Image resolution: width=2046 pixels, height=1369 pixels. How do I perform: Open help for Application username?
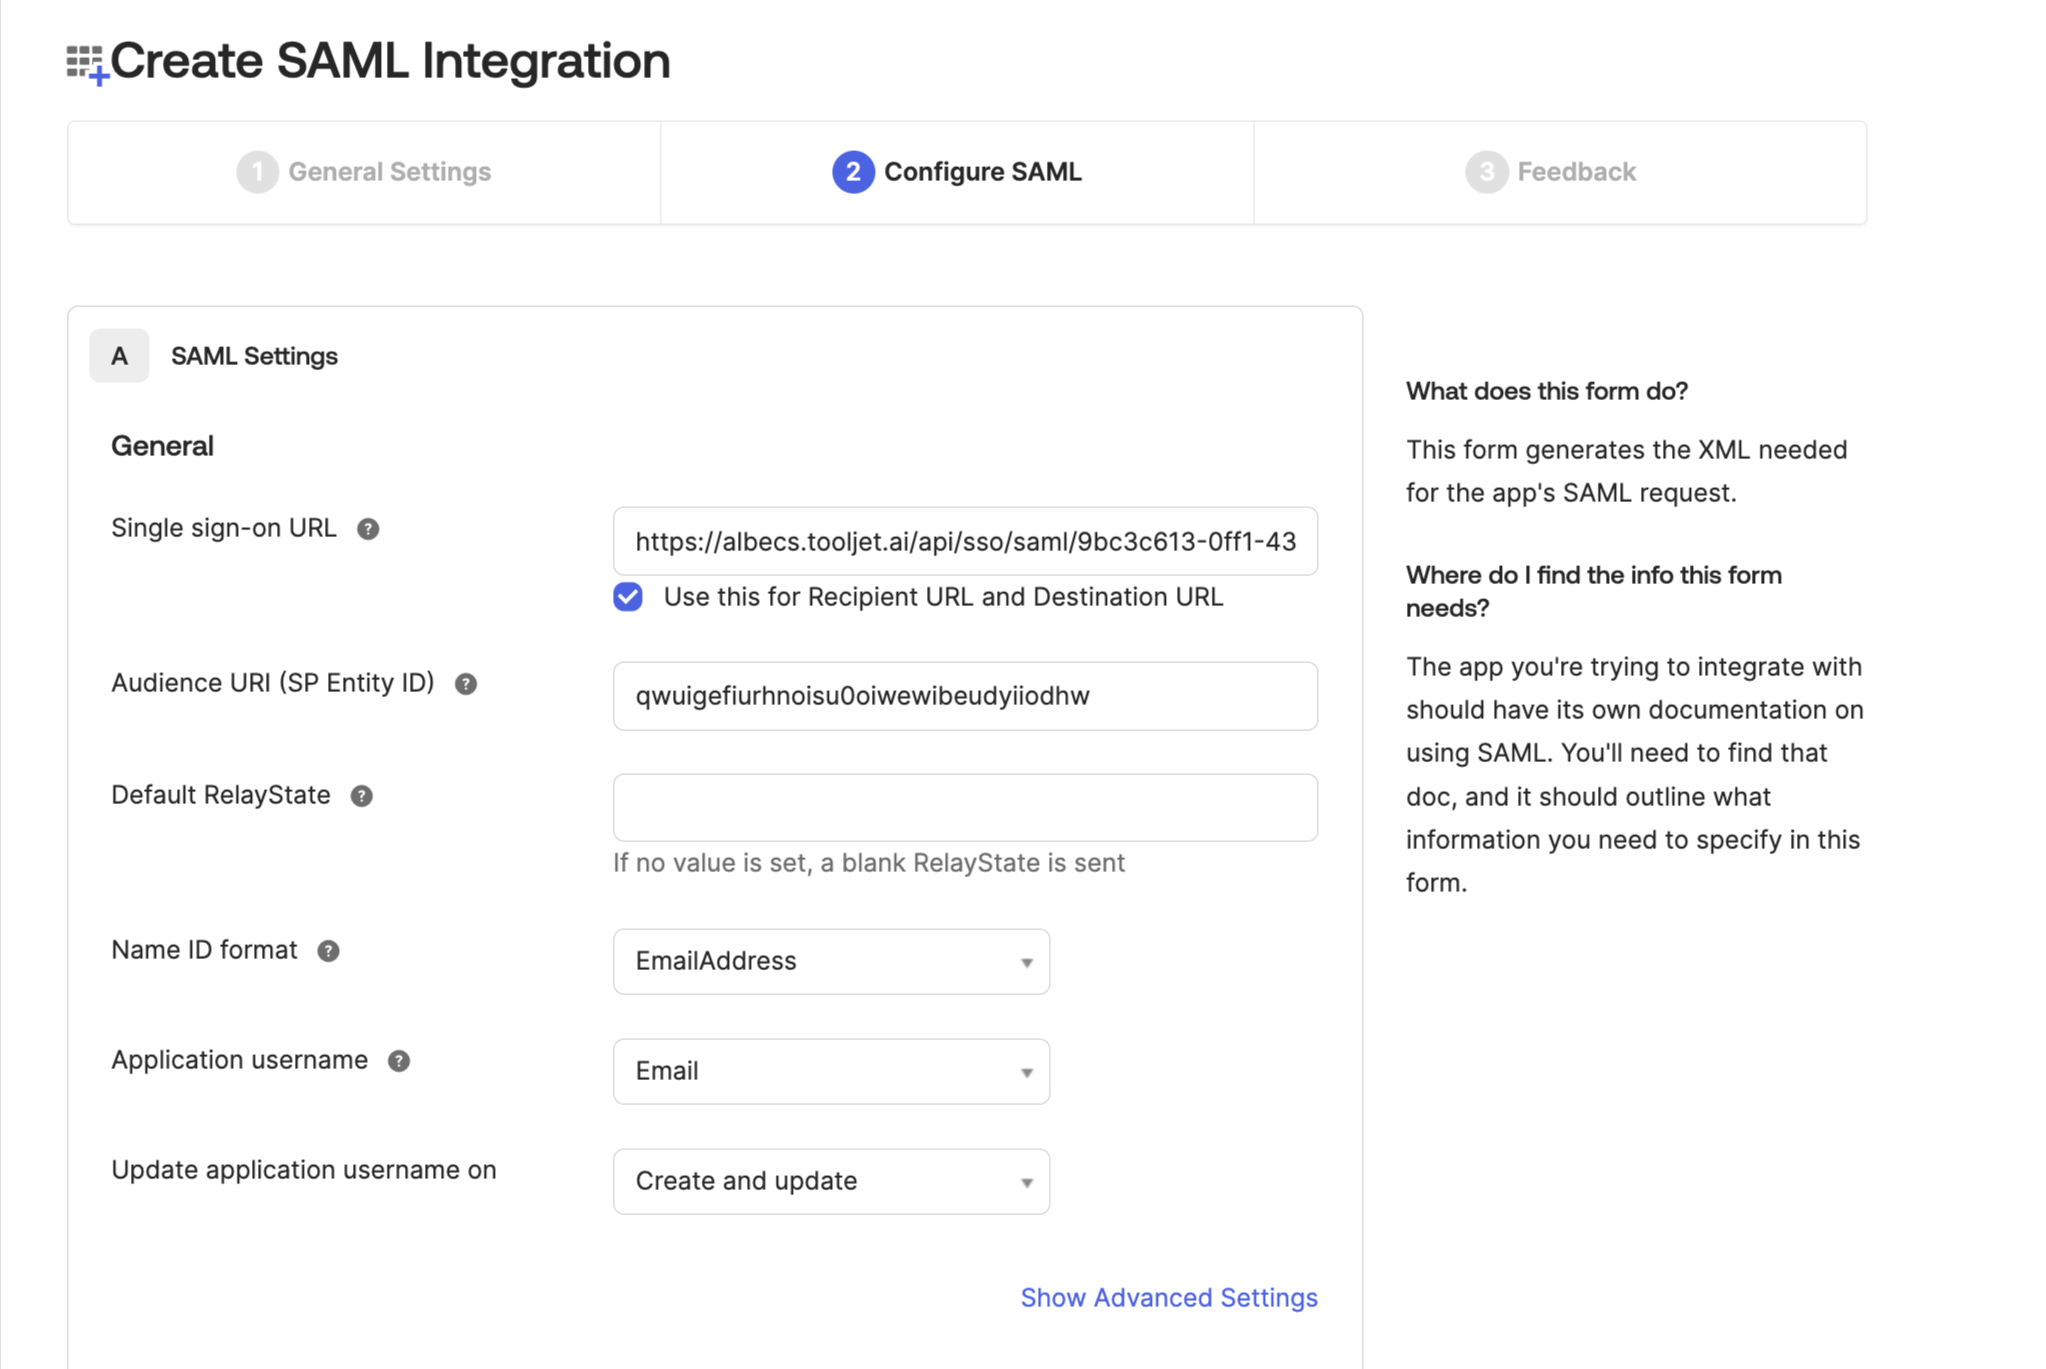(400, 1061)
